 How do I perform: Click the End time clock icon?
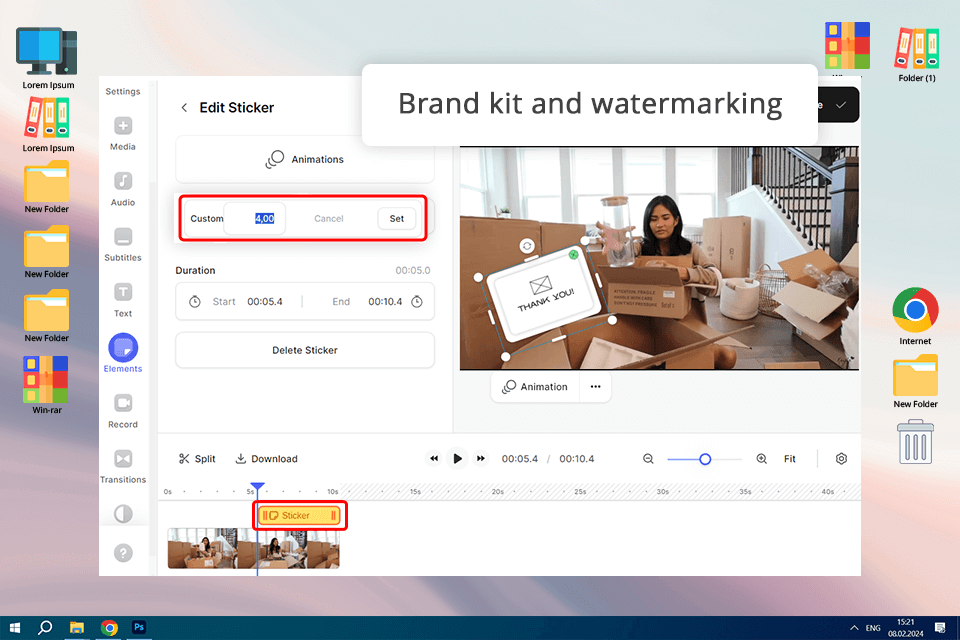[417, 301]
